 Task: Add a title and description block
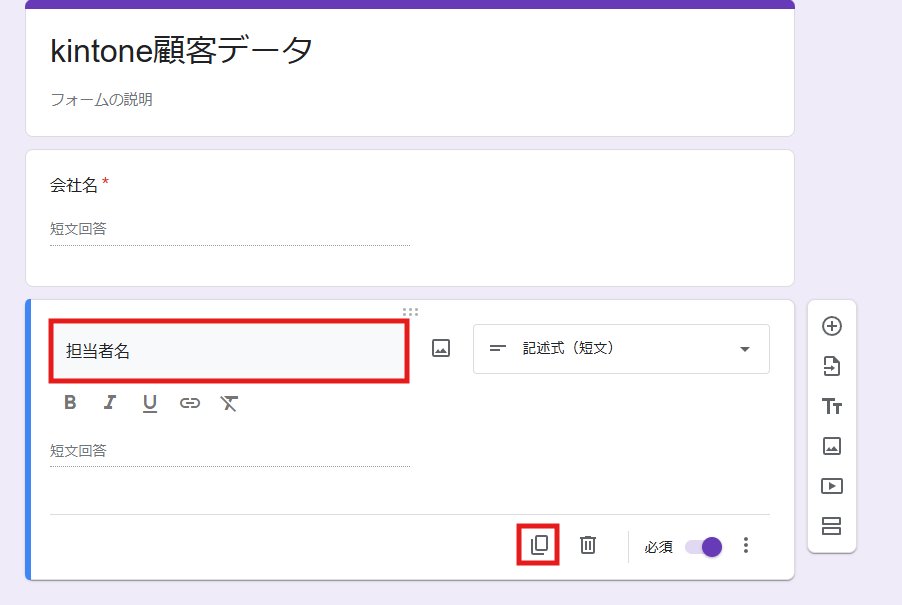tap(832, 406)
